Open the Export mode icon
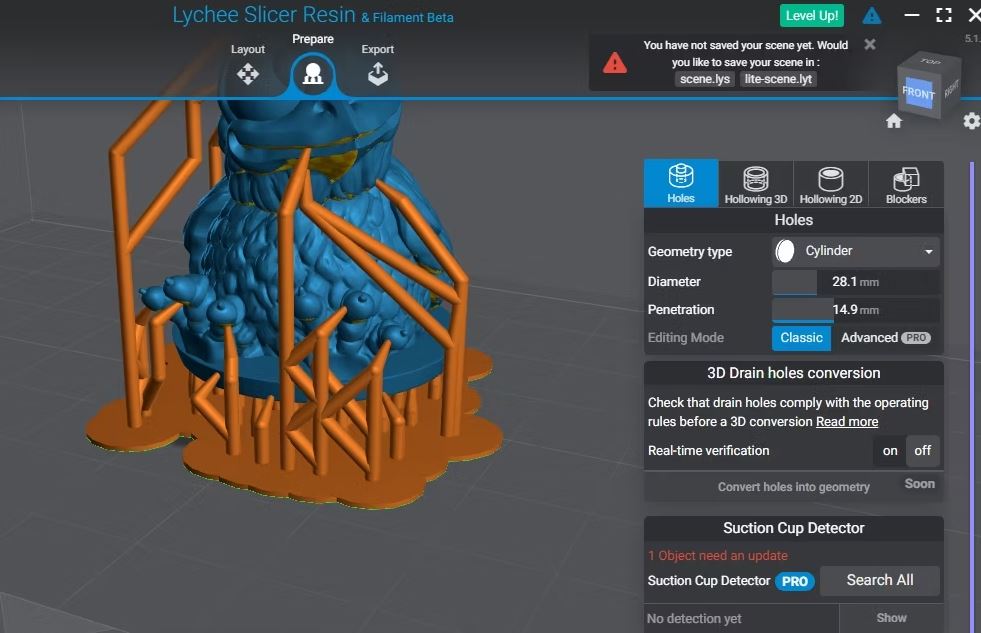 [377, 74]
